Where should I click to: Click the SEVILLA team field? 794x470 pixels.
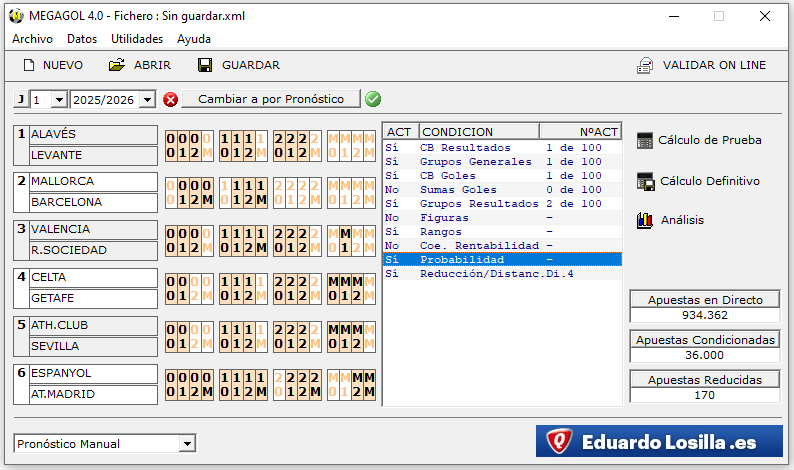93,346
